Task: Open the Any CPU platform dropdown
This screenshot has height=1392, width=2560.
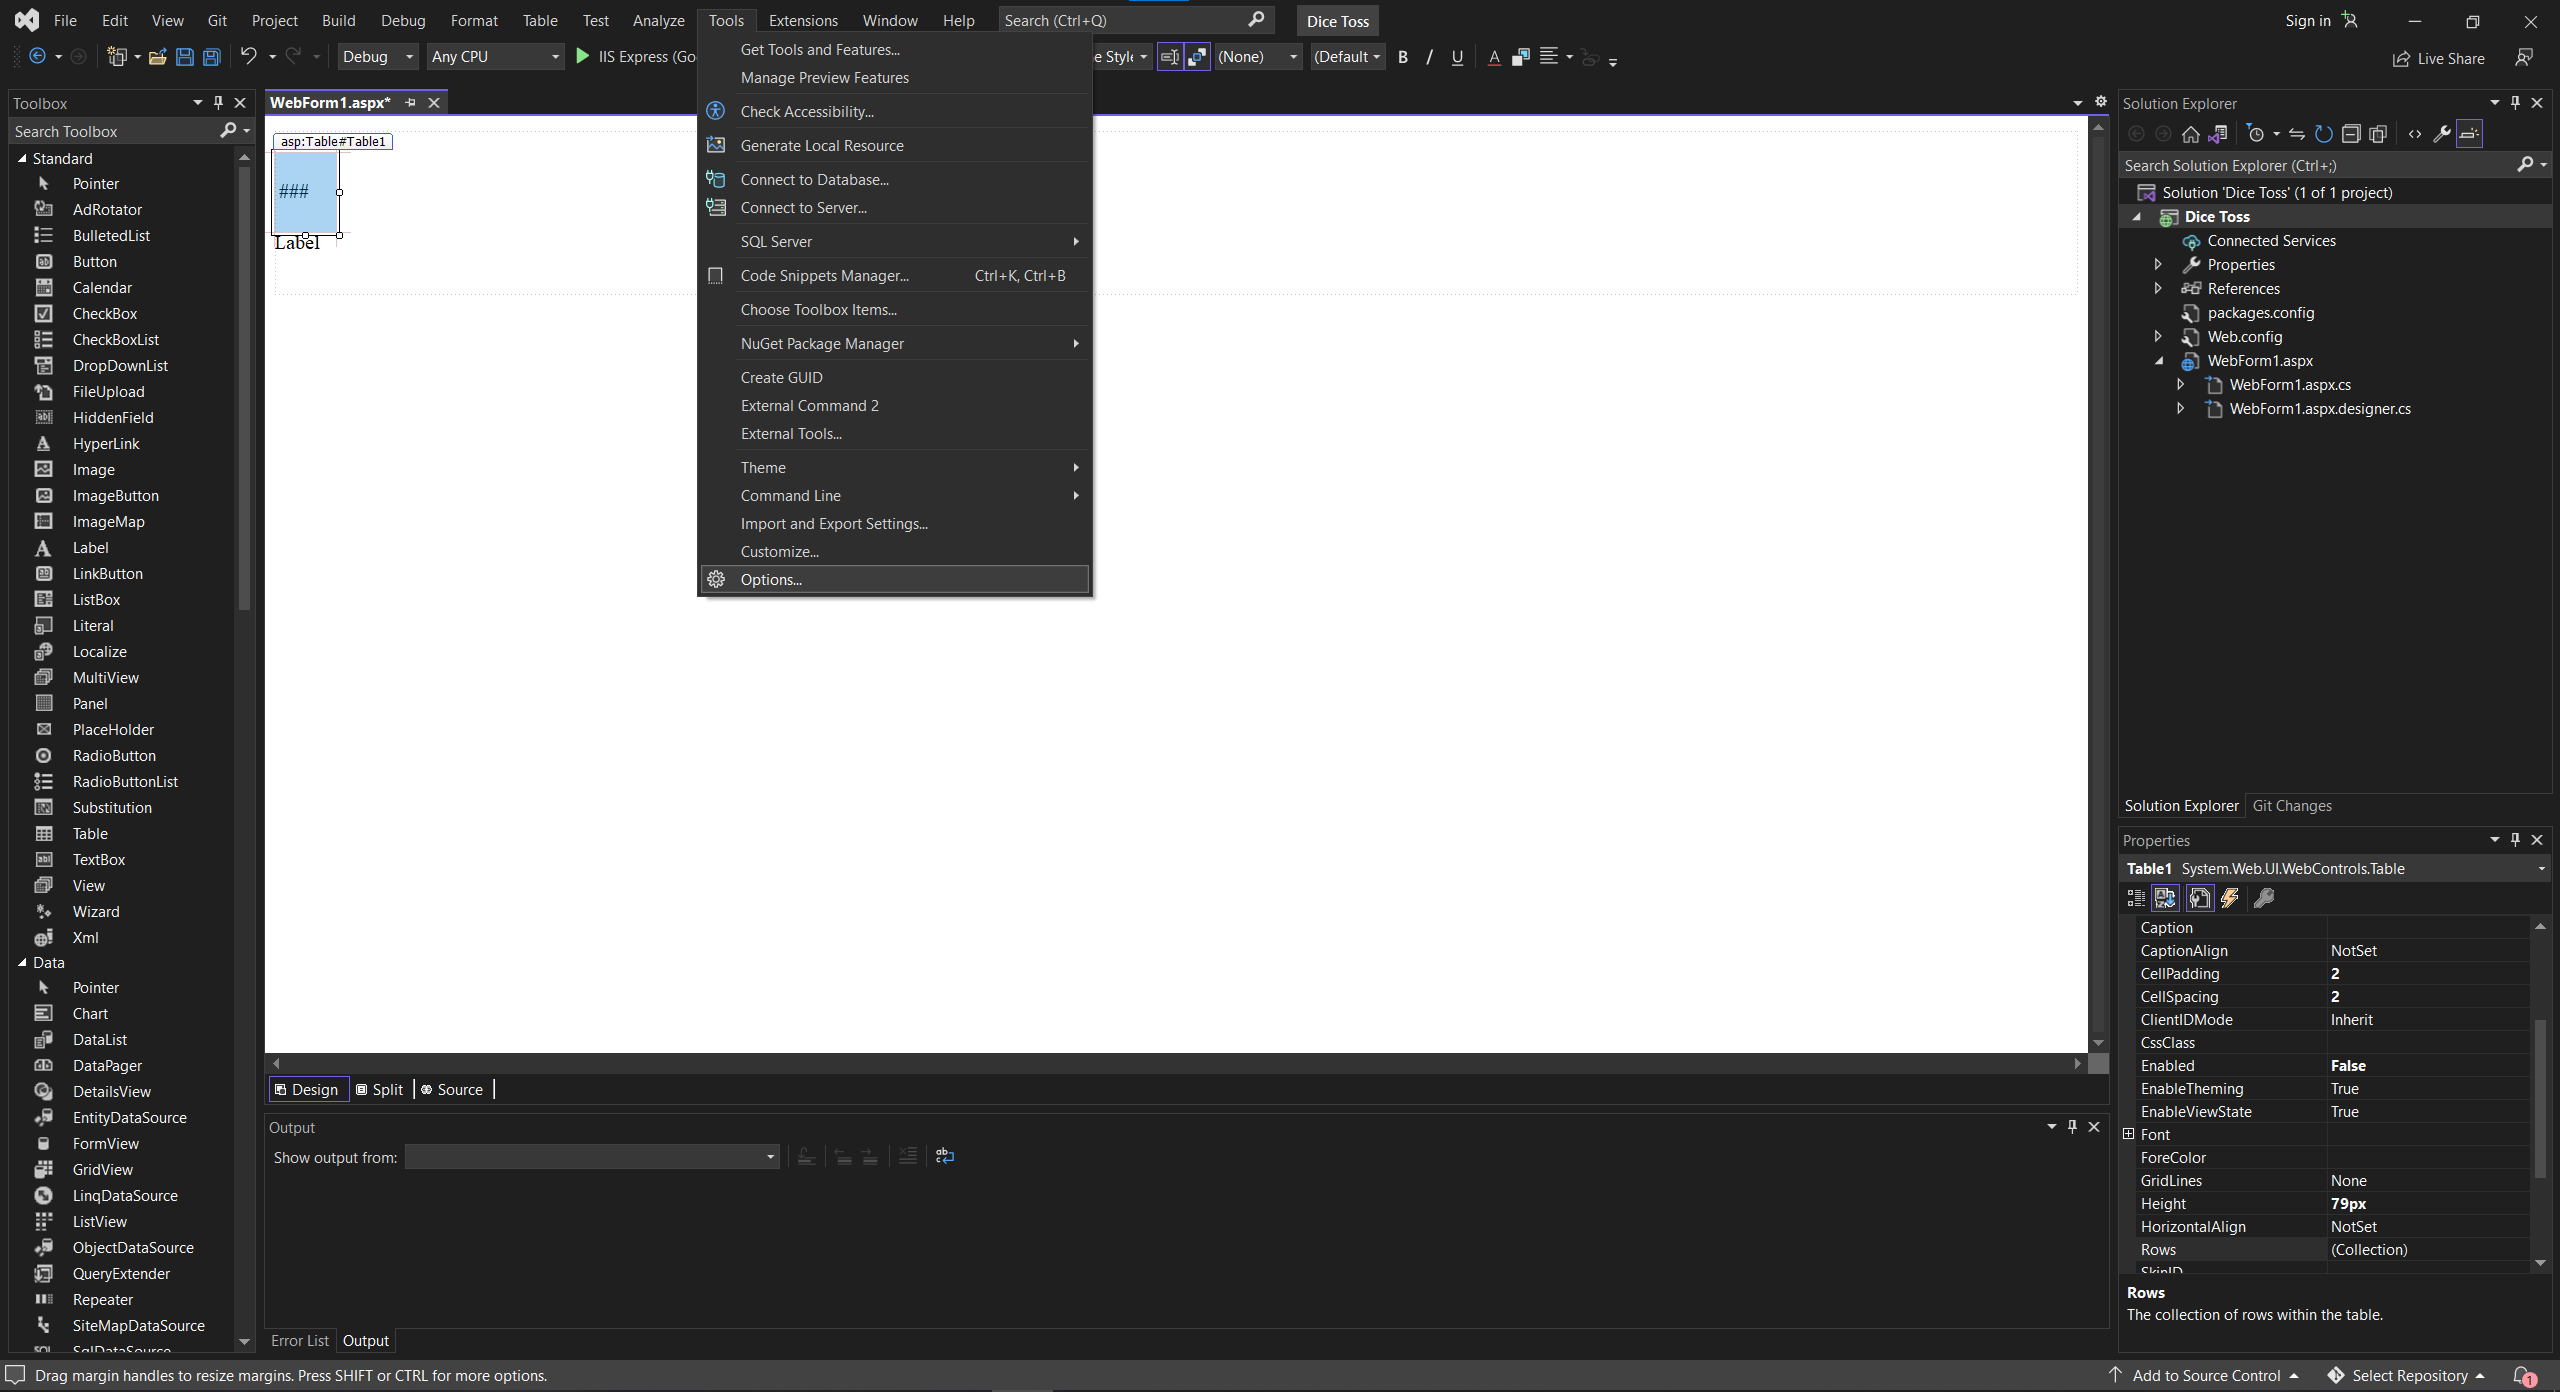Action: 495,57
